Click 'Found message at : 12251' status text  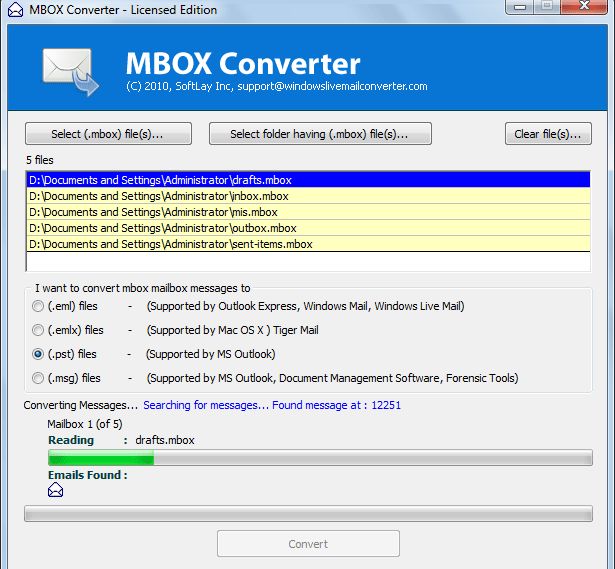click(x=337, y=405)
